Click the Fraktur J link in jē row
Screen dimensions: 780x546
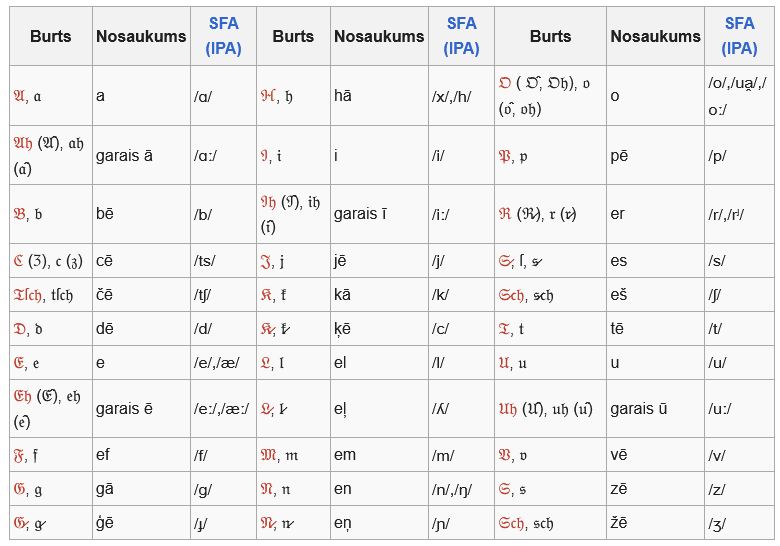tap(267, 260)
